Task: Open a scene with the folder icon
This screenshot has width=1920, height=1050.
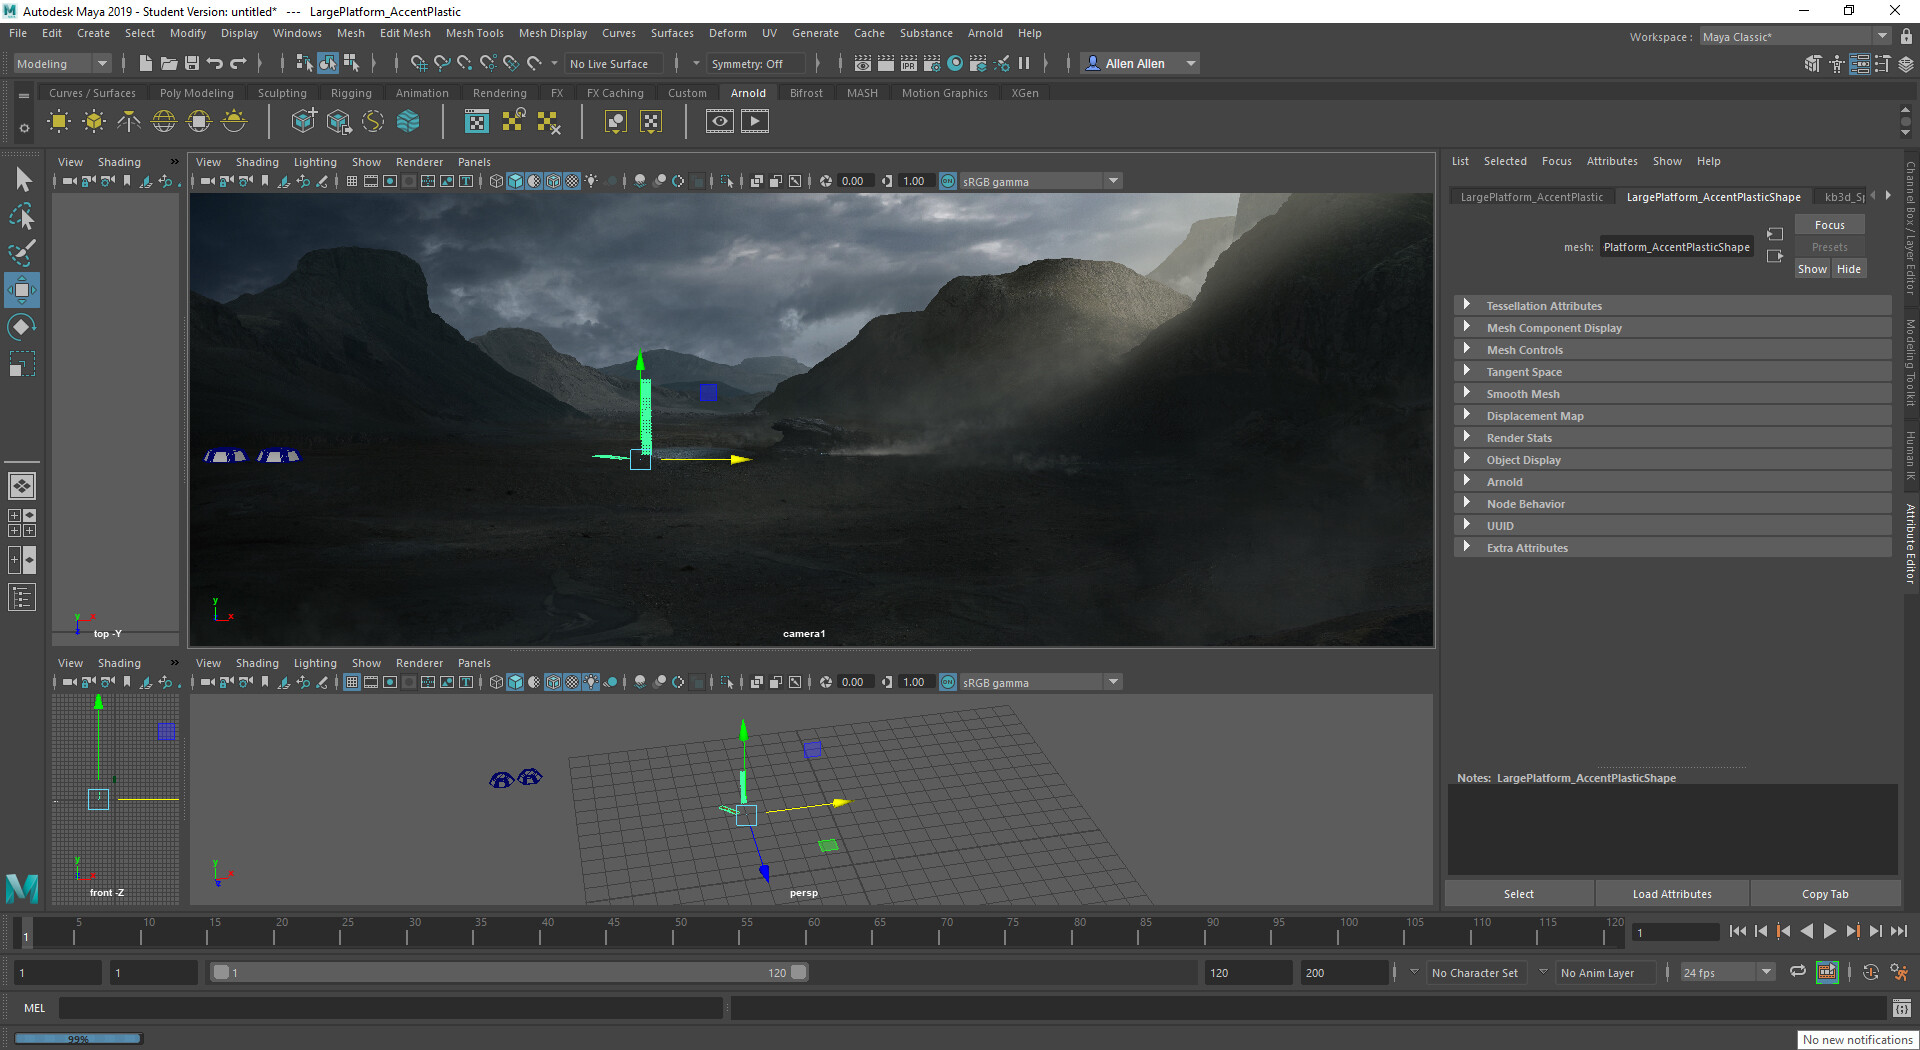Action: 169,63
